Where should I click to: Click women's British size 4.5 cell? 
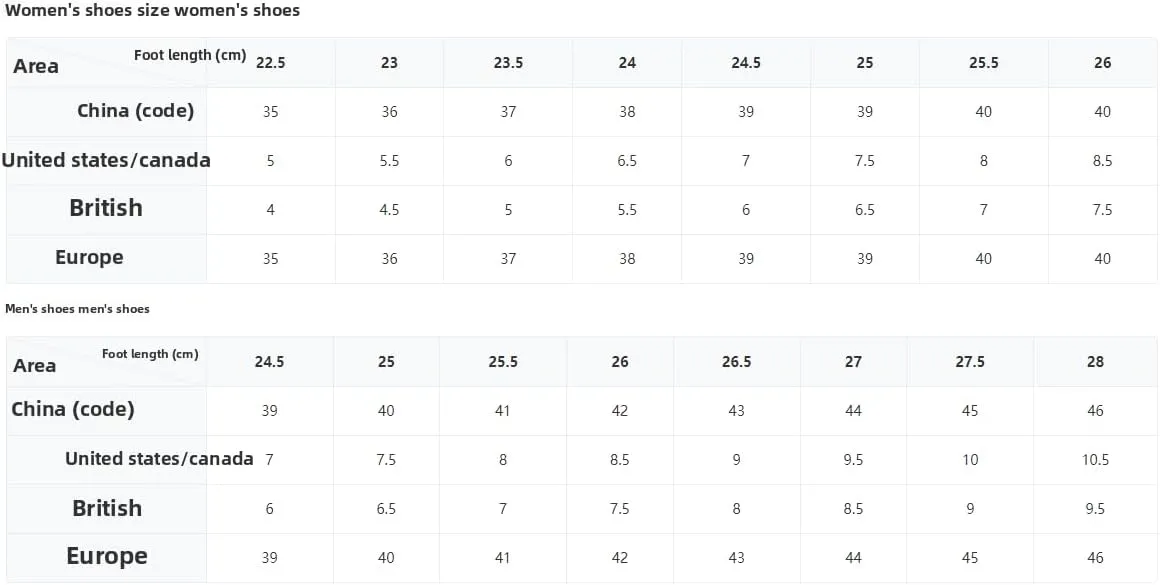389,209
